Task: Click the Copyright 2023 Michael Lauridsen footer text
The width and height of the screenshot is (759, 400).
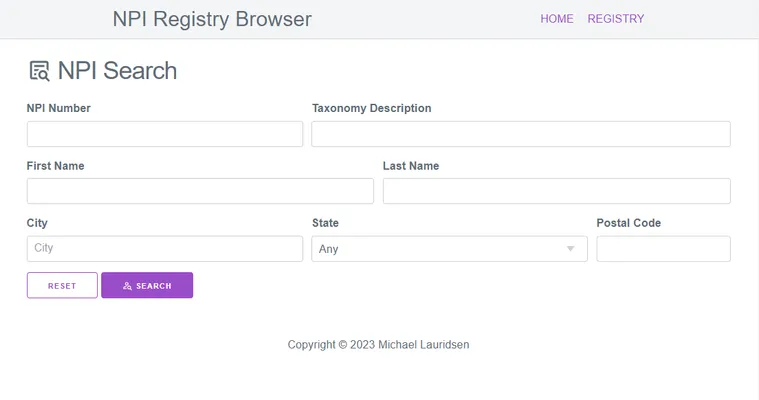Action: click(x=379, y=345)
